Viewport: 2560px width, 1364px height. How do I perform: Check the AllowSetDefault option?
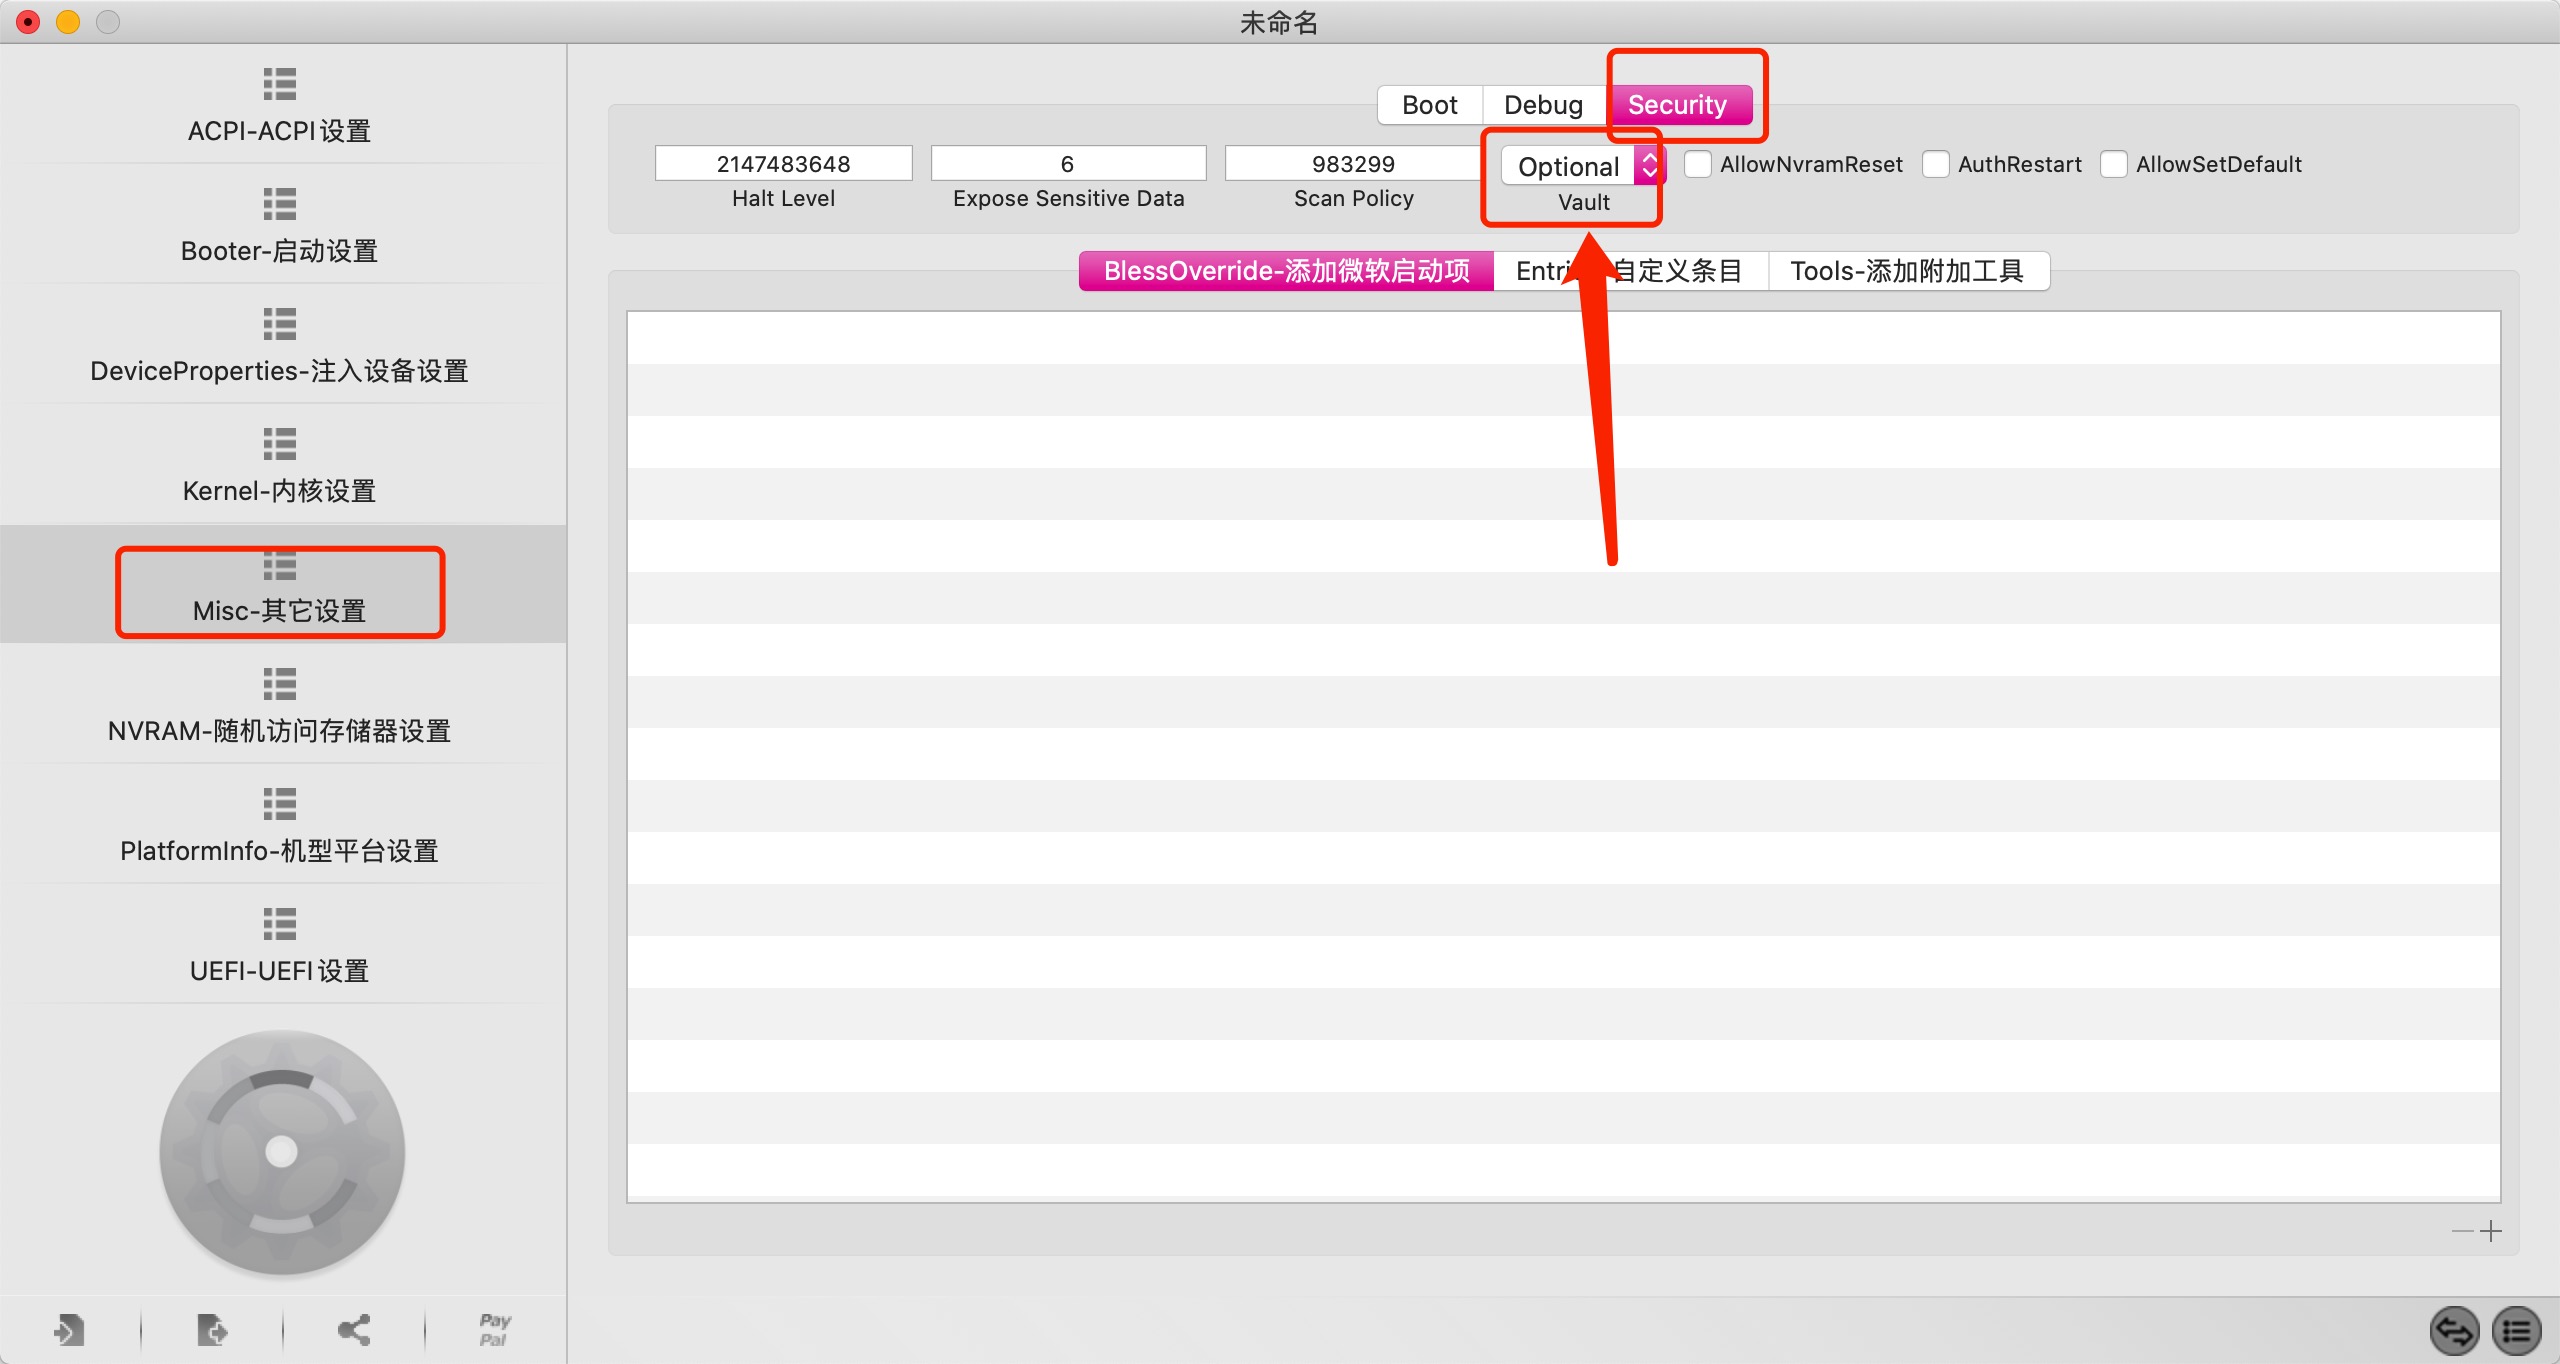(x=2114, y=164)
